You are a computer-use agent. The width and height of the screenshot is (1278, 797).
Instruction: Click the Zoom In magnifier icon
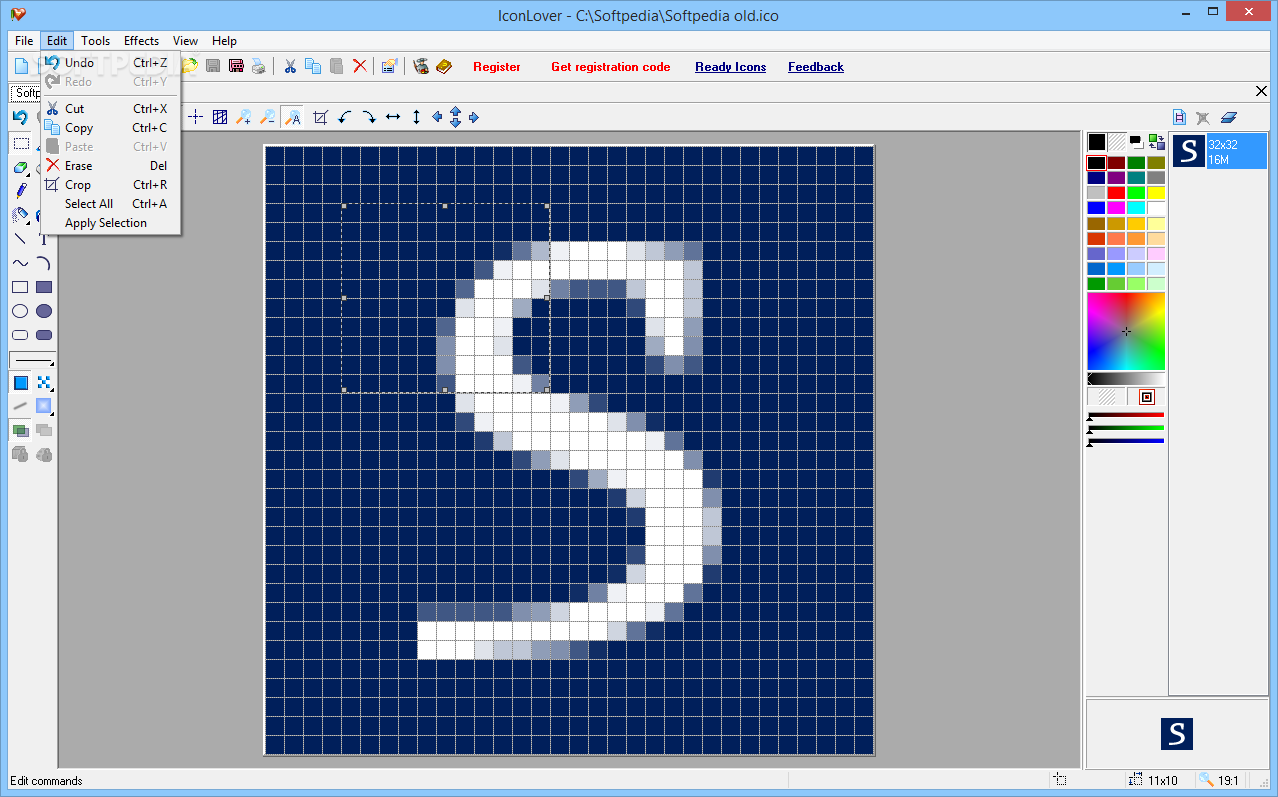click(x=244, y=118)
